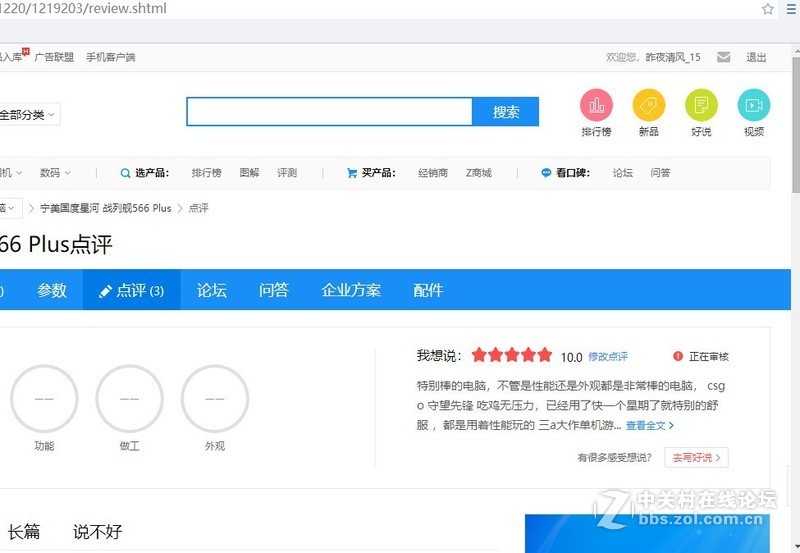Open the 昨夜清风_15 username link
The height and width of the screenshot is (553, 800).
673,57
